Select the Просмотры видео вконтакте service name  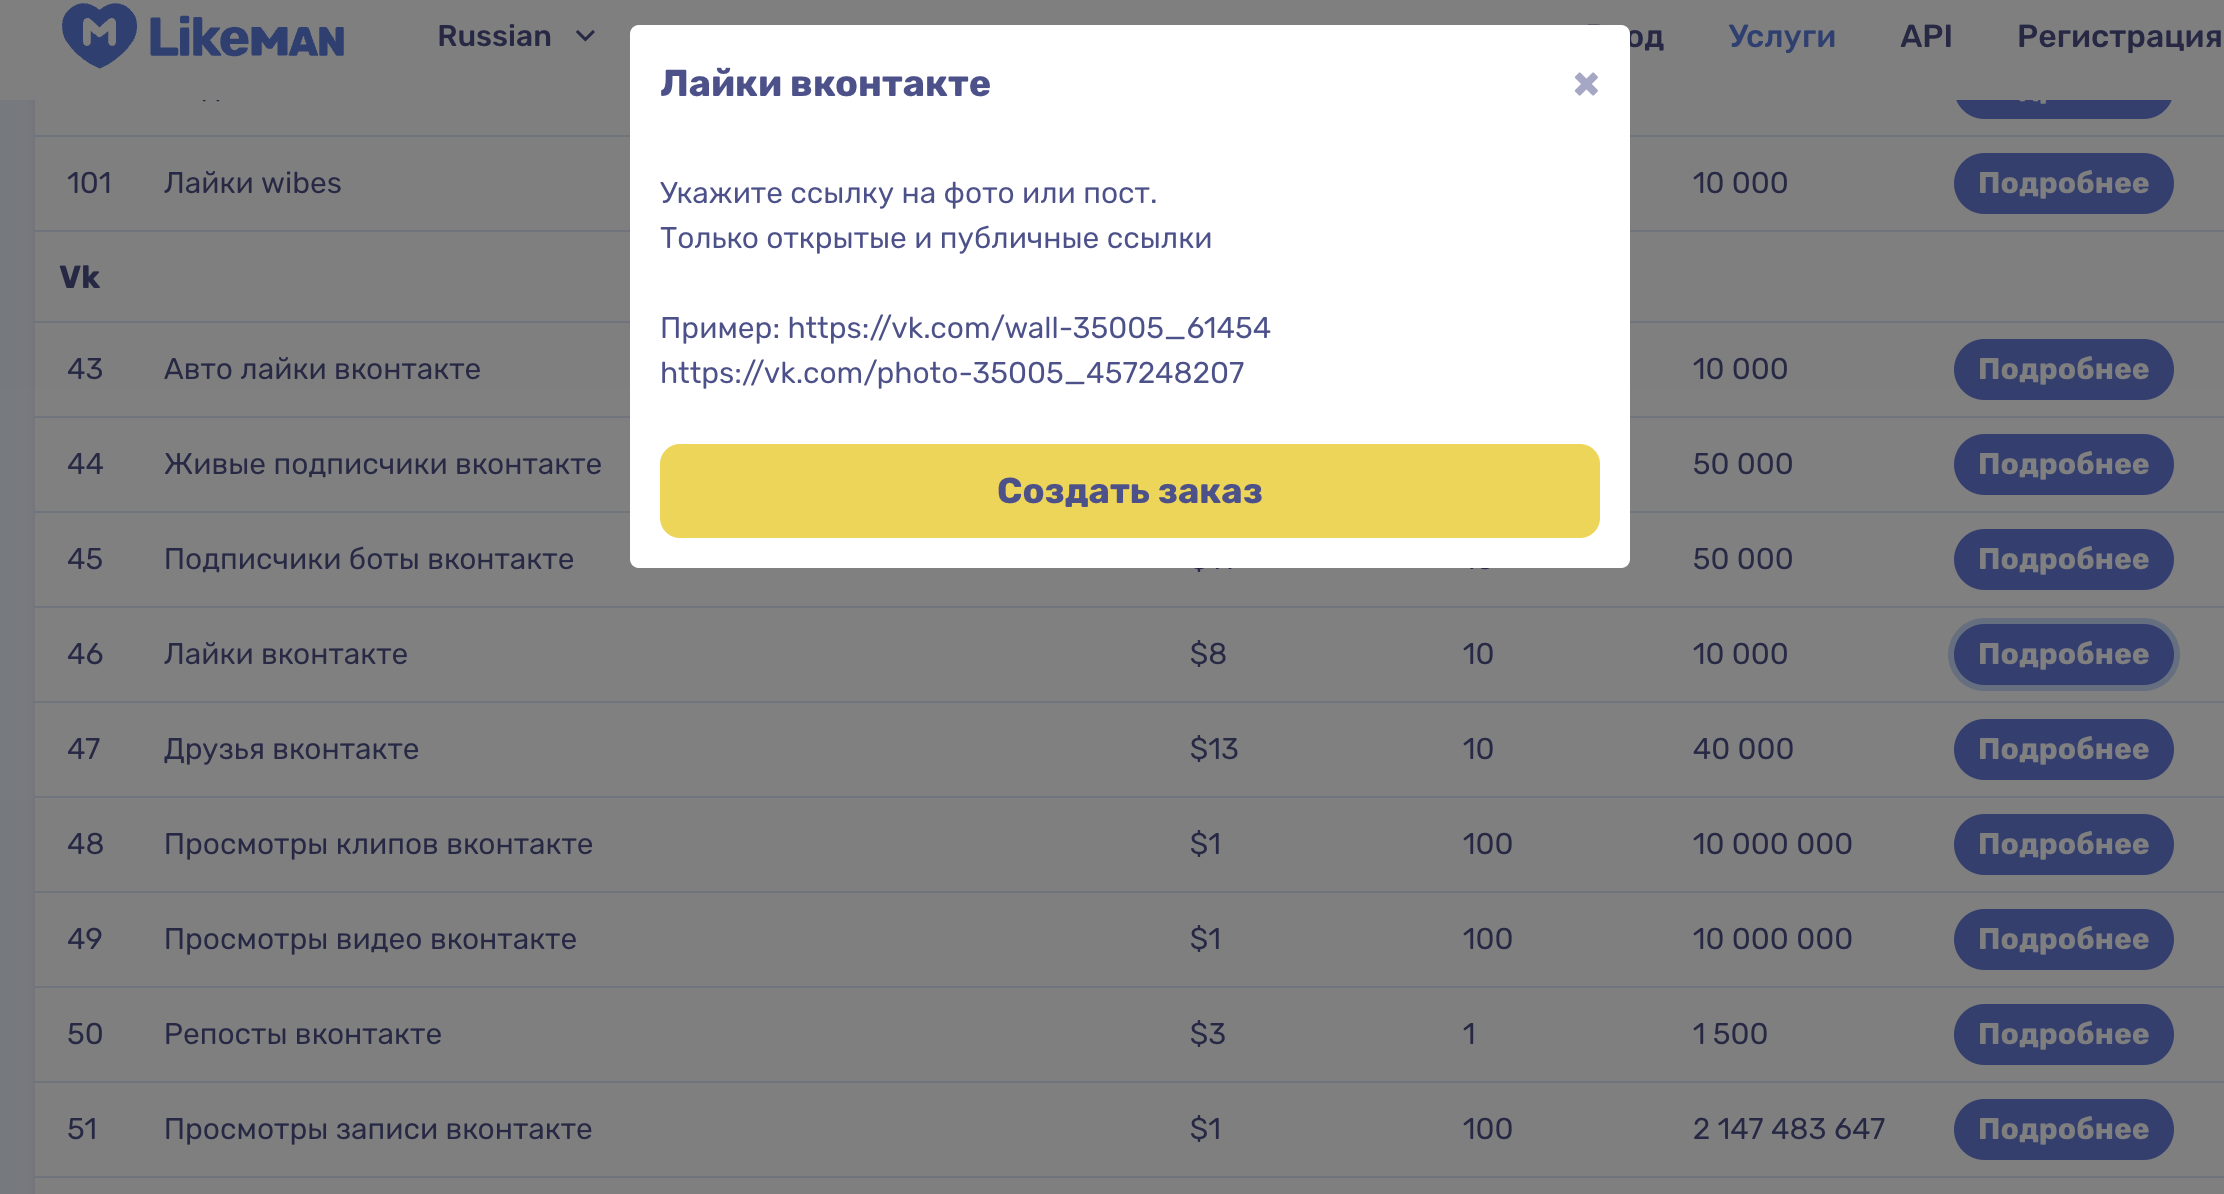pos(370,939)
